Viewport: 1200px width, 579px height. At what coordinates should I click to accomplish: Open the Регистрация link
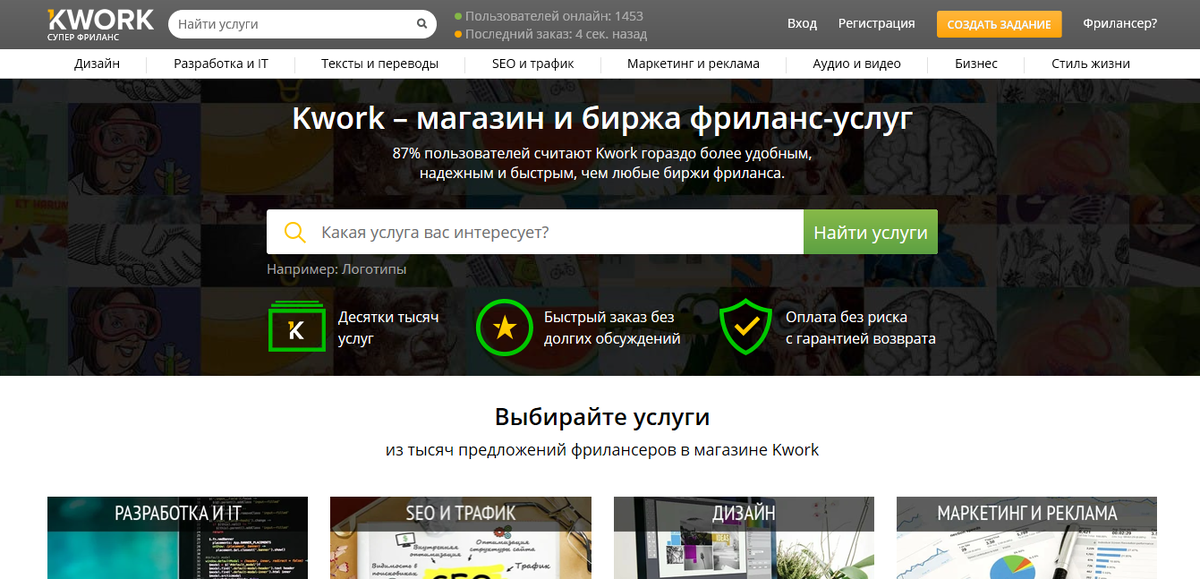click(x=876, y=24)
